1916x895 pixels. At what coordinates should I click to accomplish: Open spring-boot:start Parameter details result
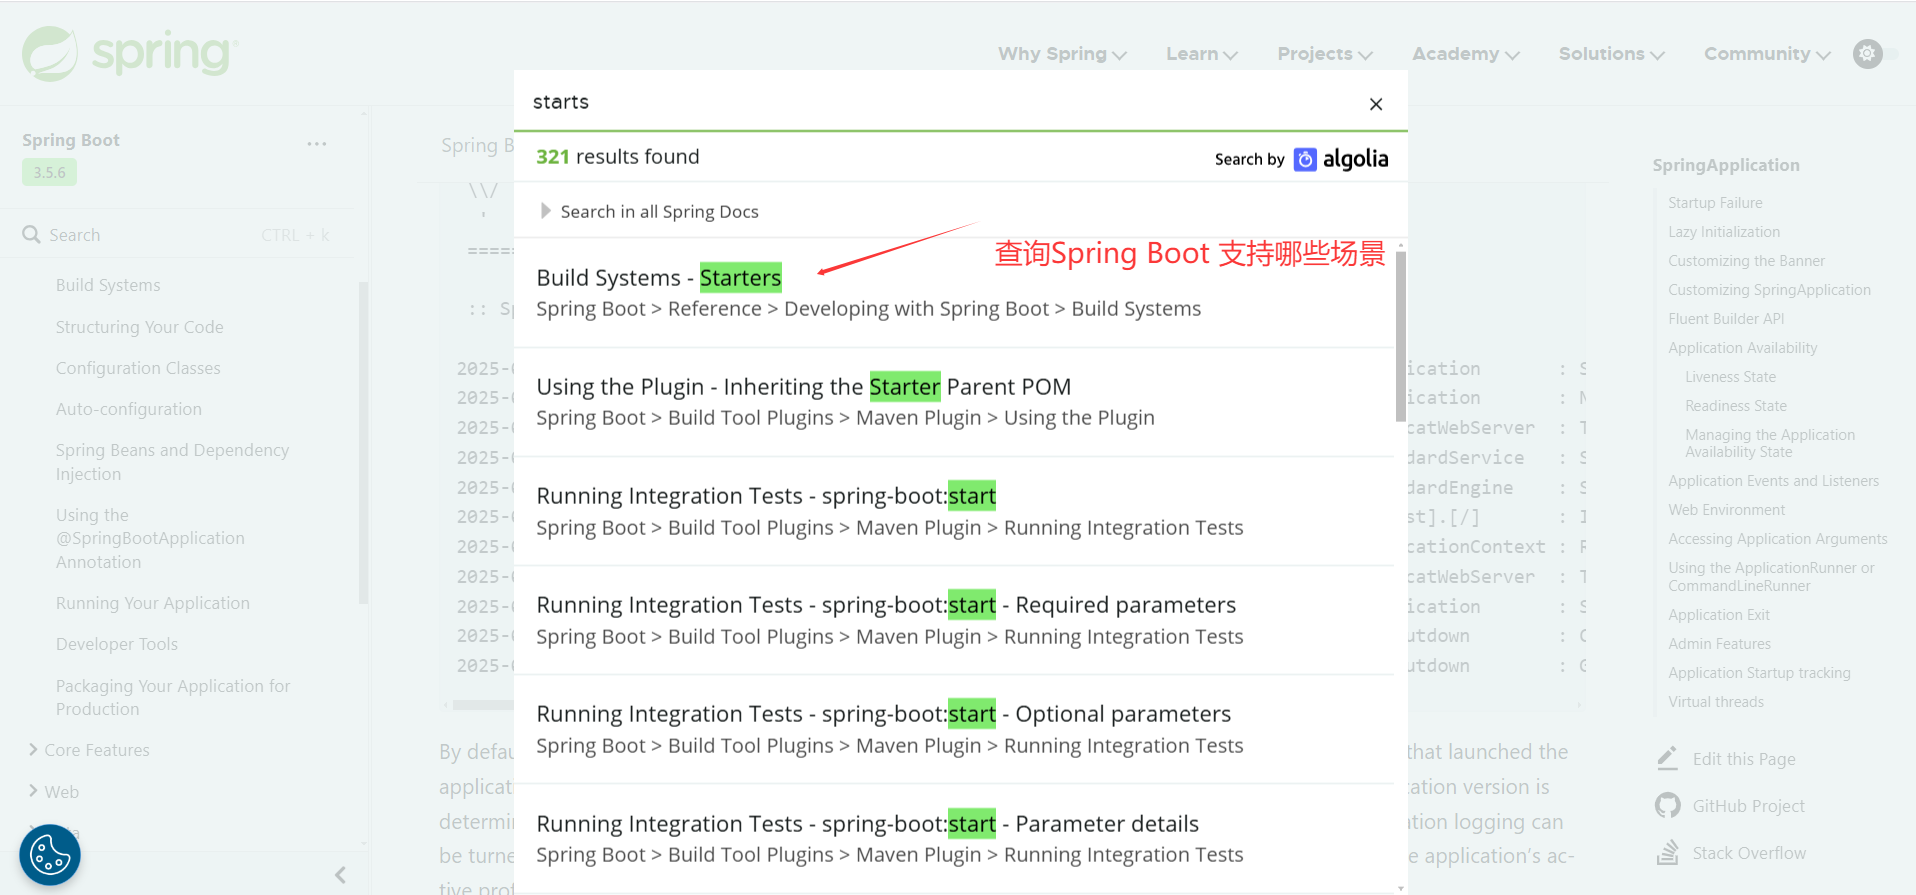[954, 838]
